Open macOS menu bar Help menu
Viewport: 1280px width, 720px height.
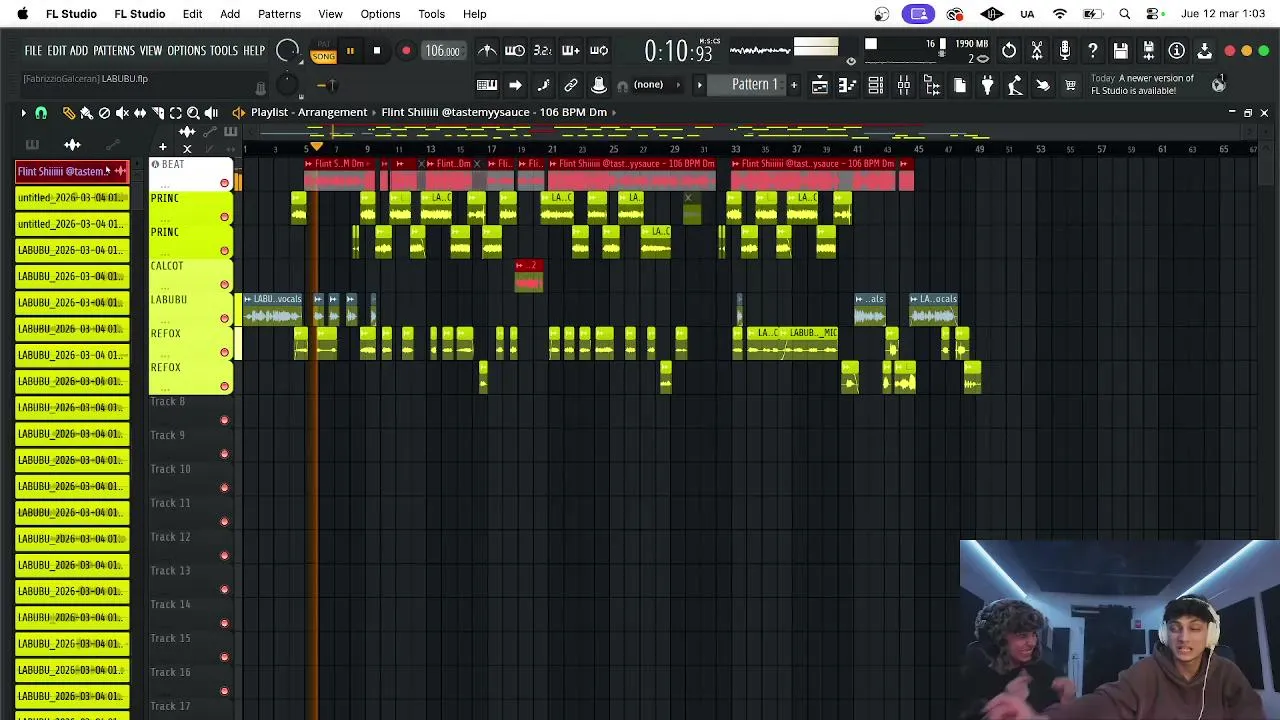click(x=474, y=14)
